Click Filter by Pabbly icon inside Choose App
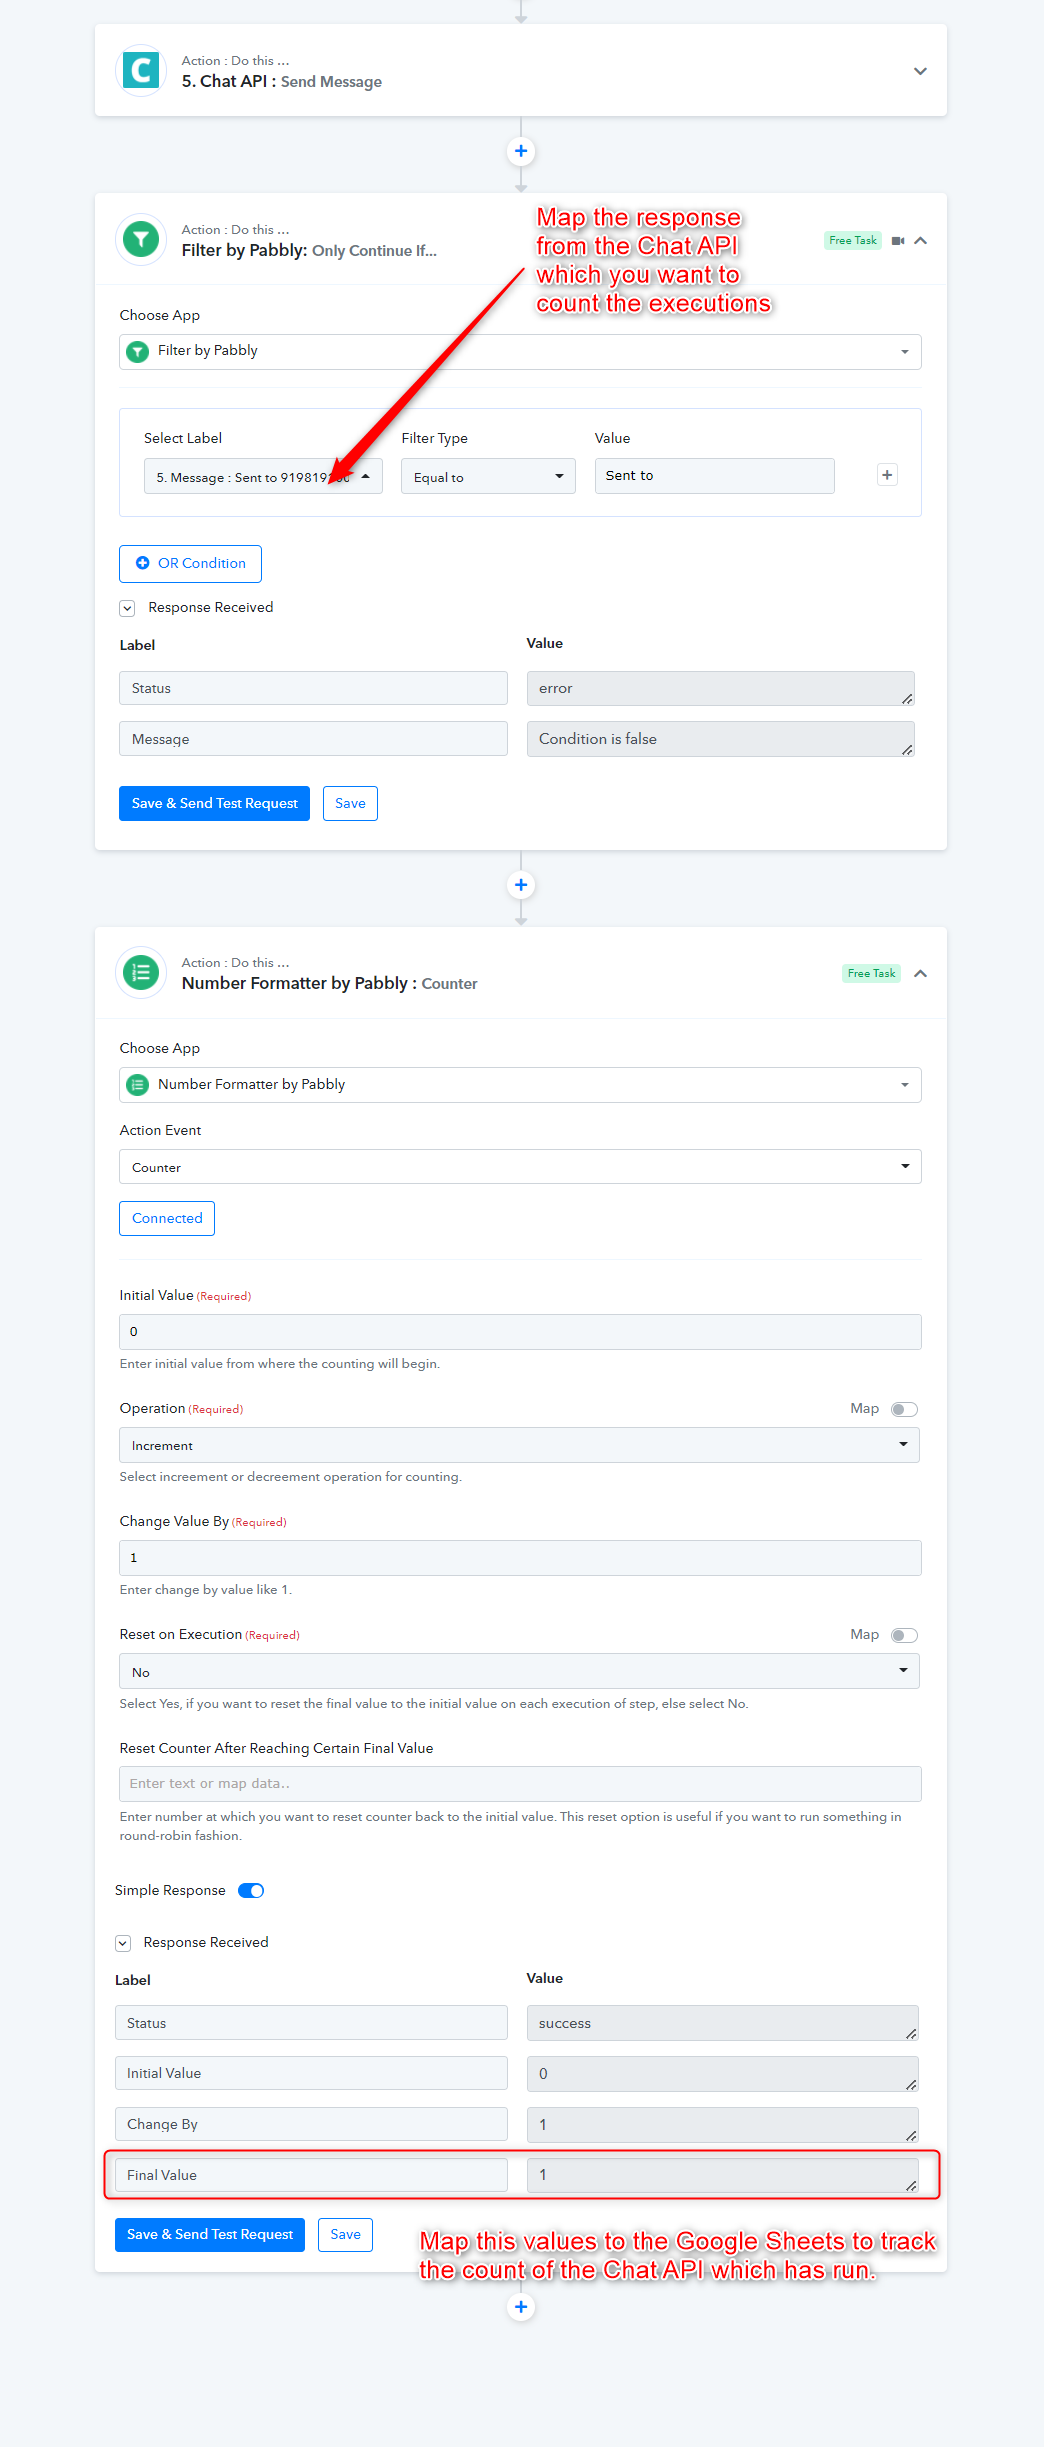1044x2447 pixels. (x=138, y=352)
